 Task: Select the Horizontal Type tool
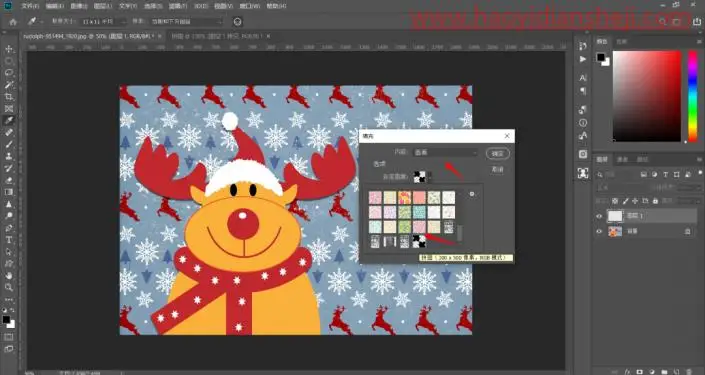pos(9,240)
